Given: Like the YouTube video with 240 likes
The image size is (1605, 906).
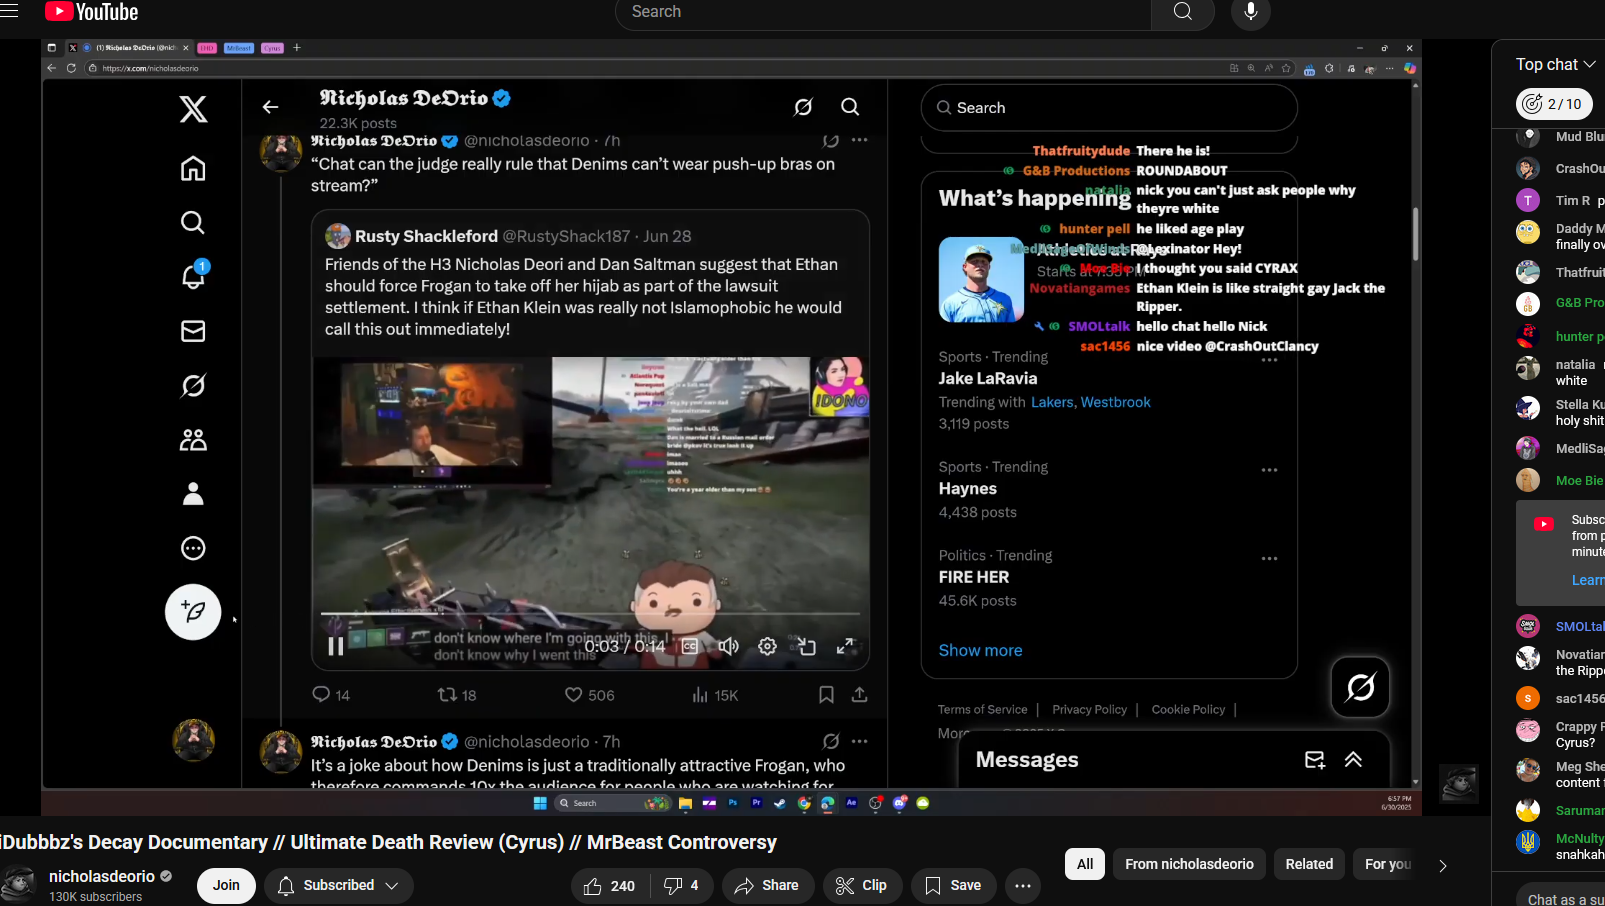Looking at the screenshot, I should (x=610, y=886).
